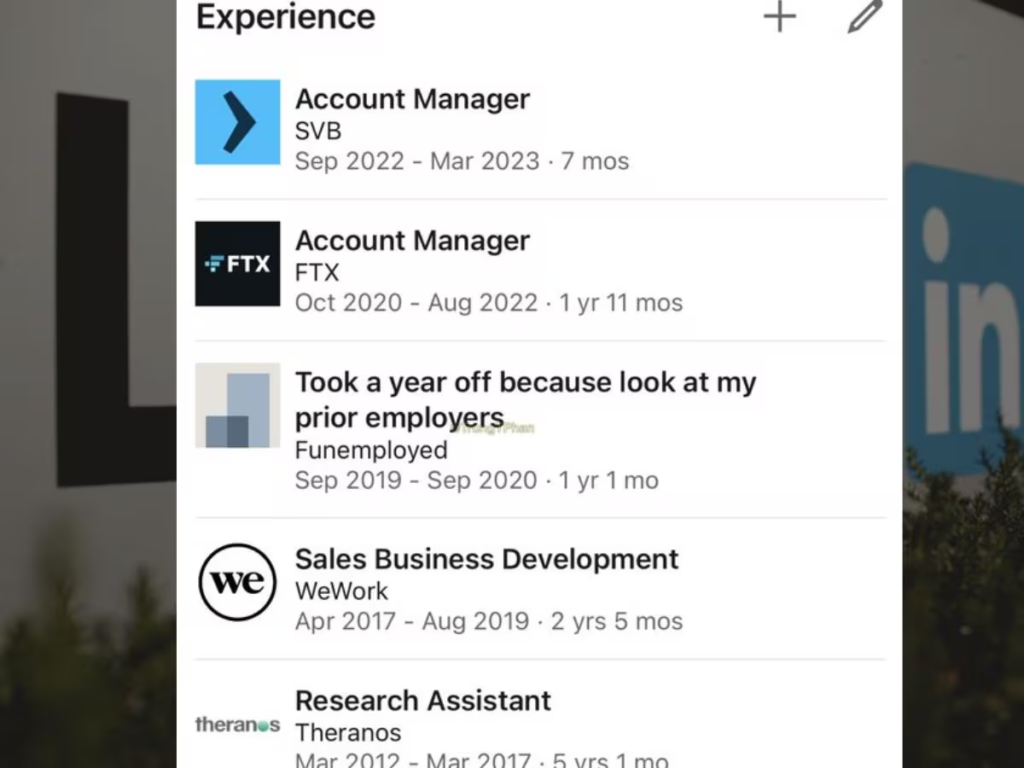The image size is (1024, 768).
Task: Click the Experience section heading
Action: coord(286,17)
